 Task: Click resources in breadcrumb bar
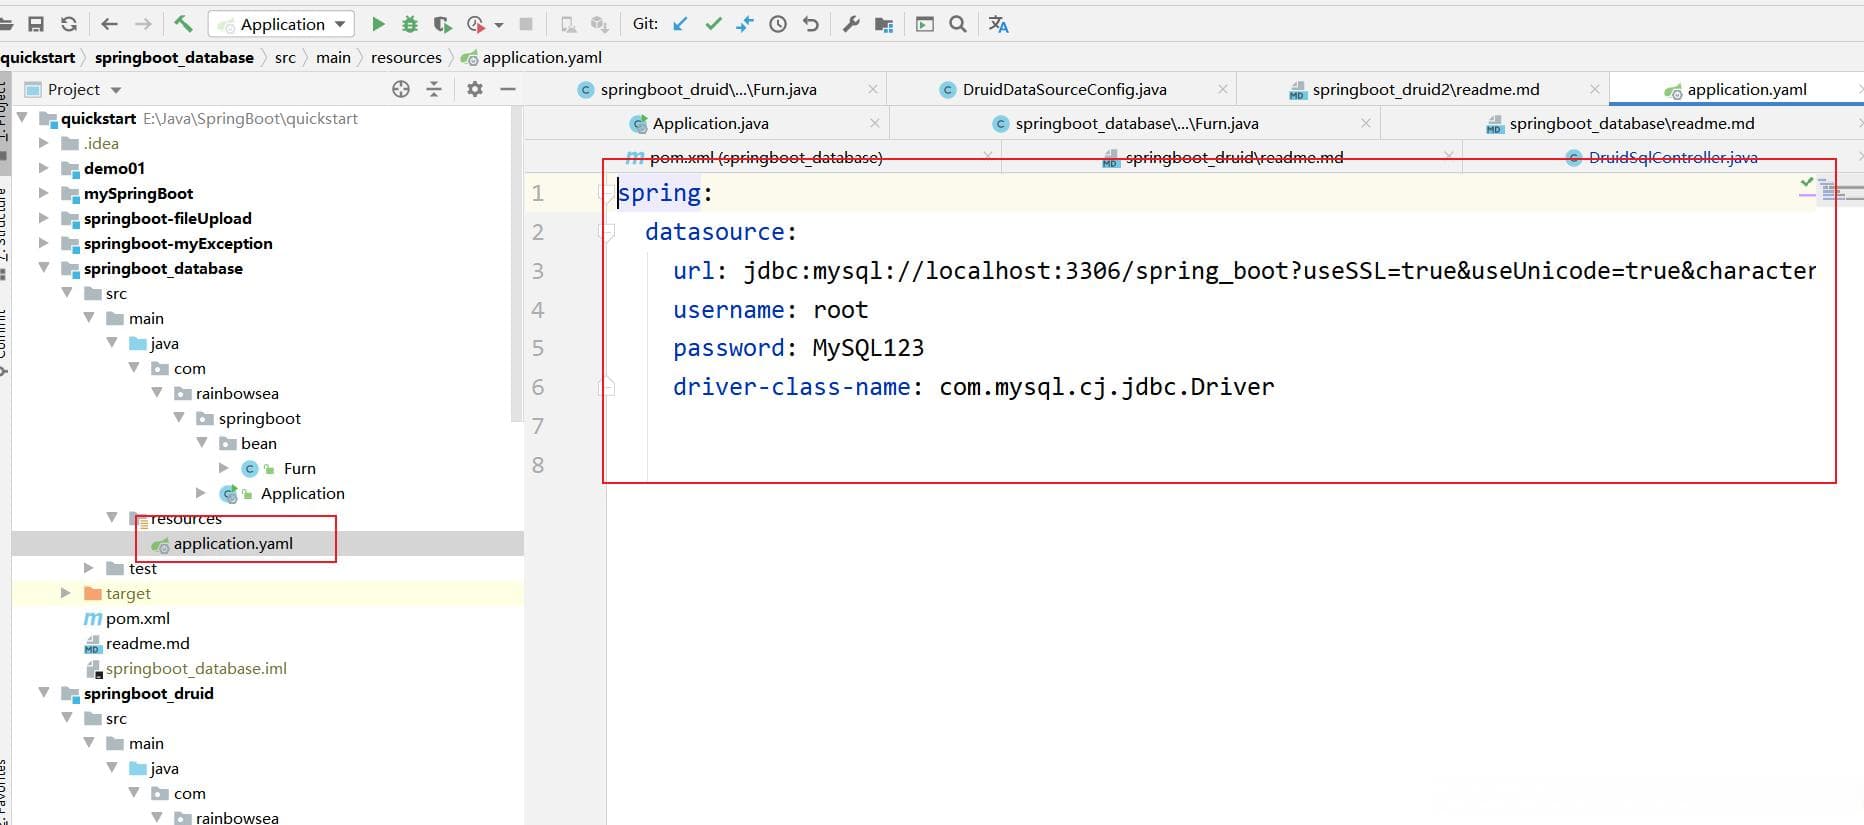coord(406,57)
